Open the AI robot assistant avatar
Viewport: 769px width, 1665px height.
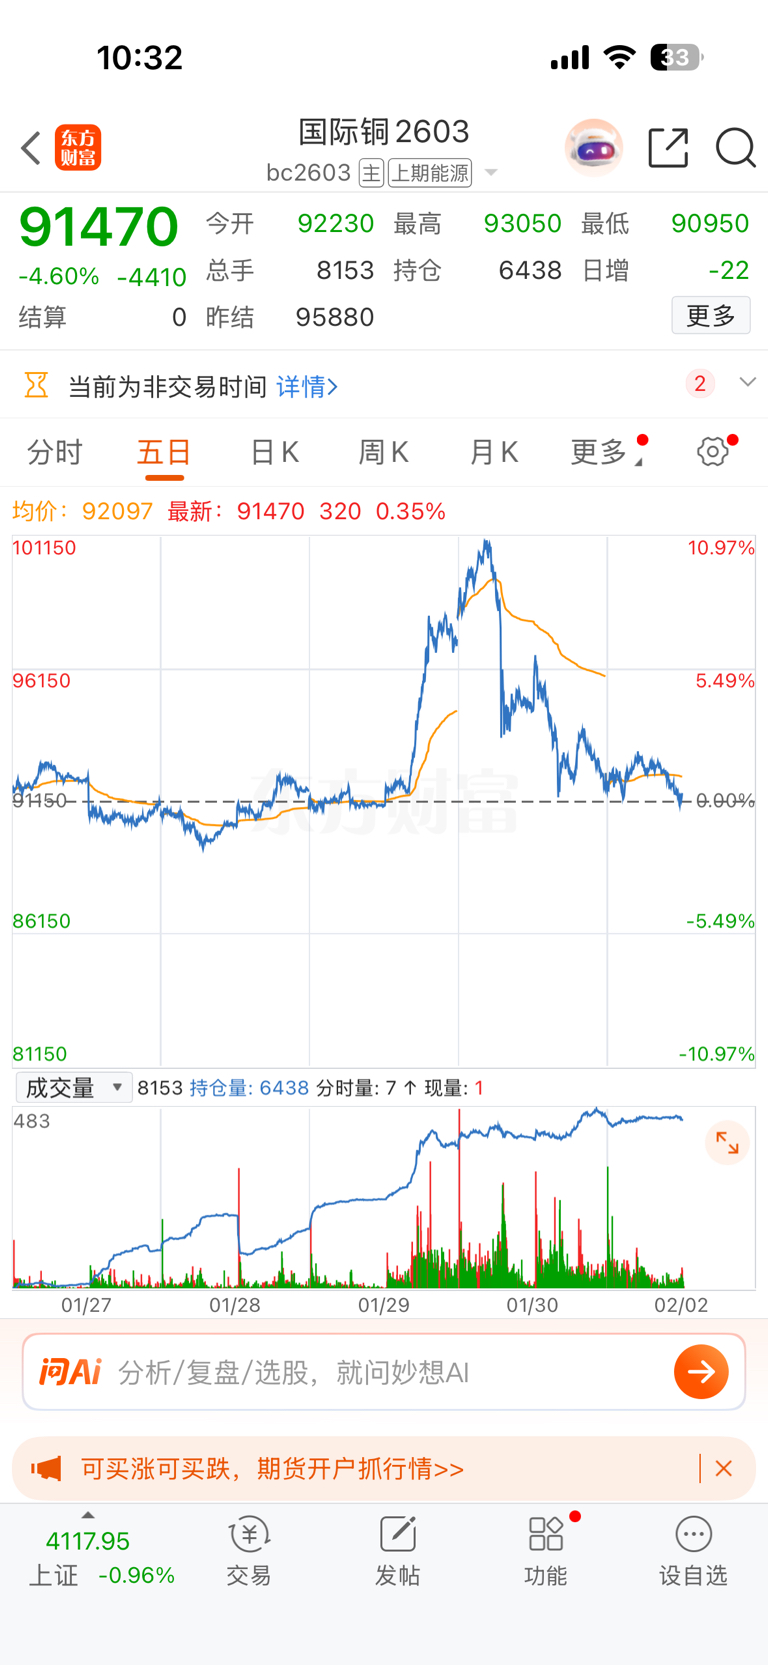click(594, 148)
